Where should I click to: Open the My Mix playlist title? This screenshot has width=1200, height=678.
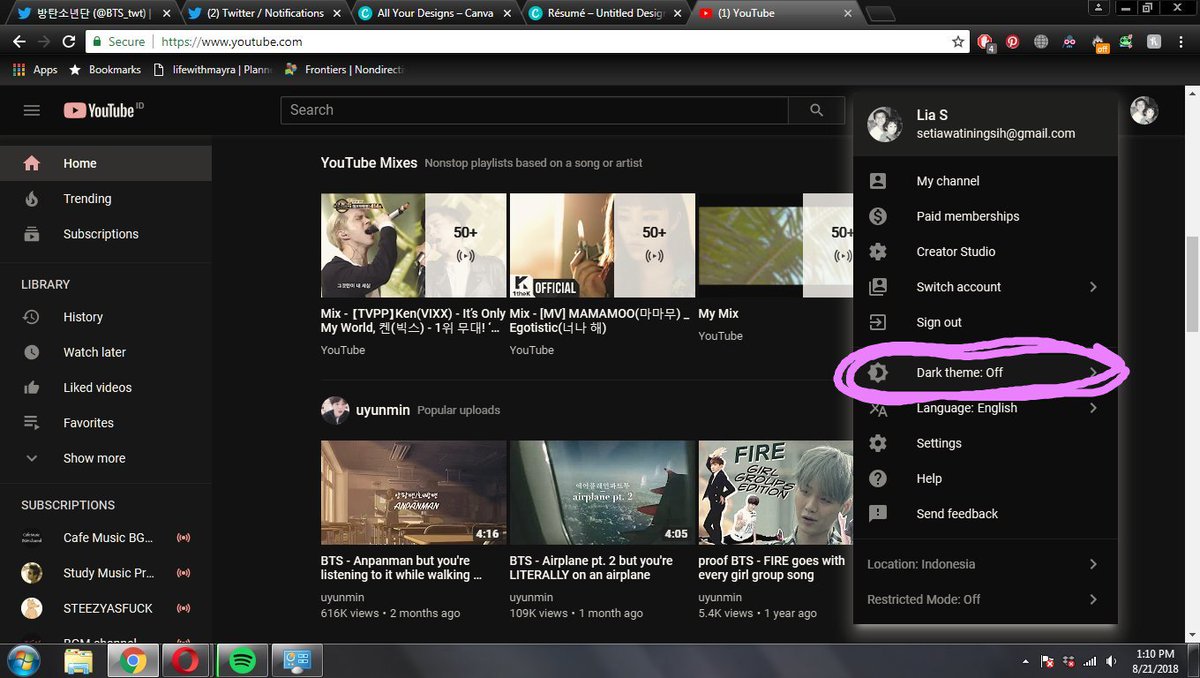pyautogui.click(x=718, y=313)
